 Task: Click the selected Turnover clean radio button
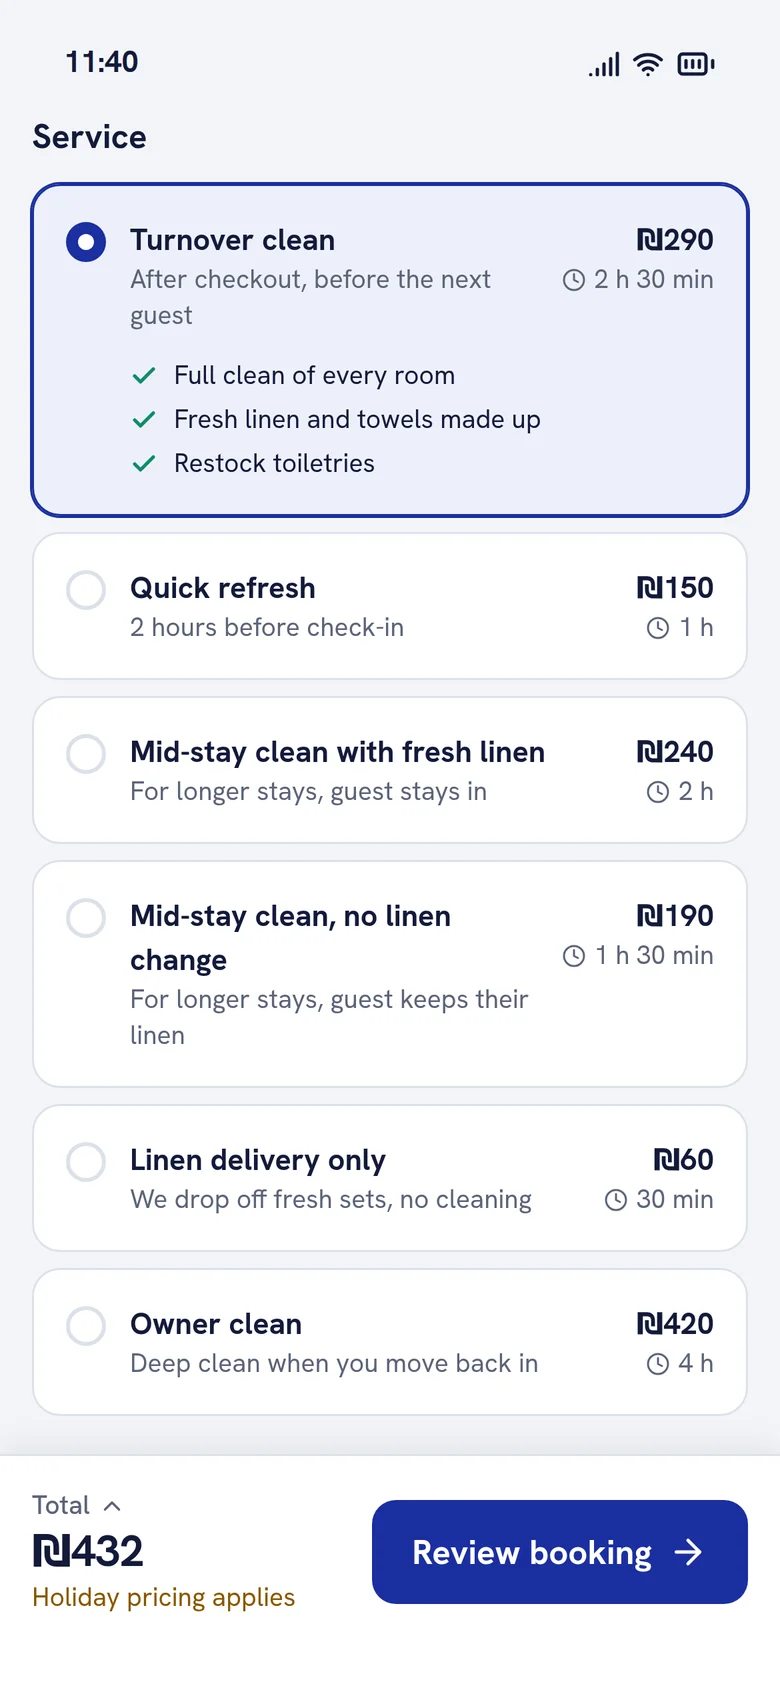tap(86, 242)
